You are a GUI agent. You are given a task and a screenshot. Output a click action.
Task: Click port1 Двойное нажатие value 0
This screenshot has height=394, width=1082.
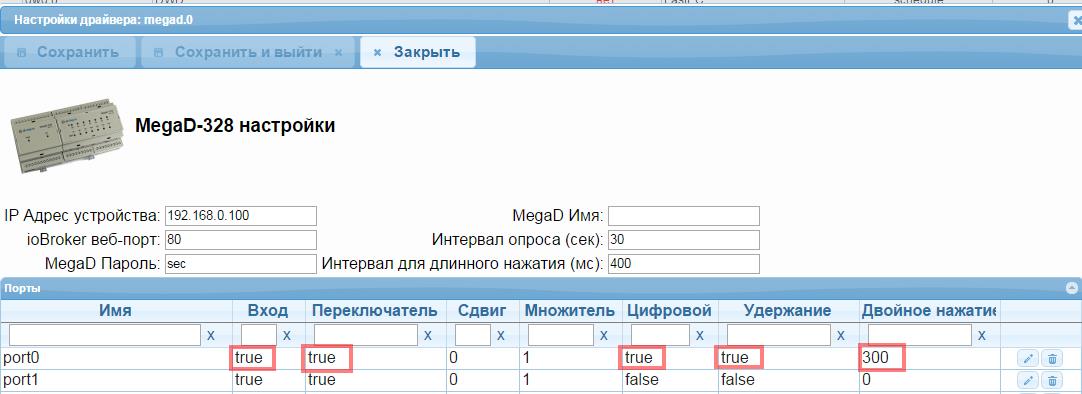[867, 380]
